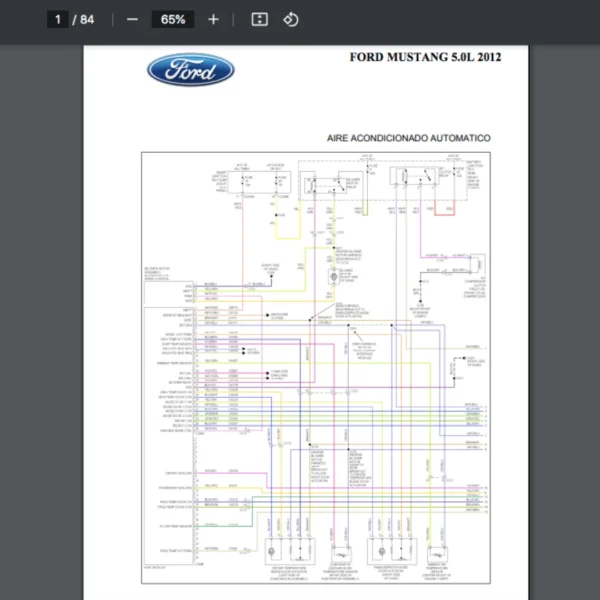Click the zoom out minus button
This screenshot has width=600, height=600.
click(x=133, y=19)
